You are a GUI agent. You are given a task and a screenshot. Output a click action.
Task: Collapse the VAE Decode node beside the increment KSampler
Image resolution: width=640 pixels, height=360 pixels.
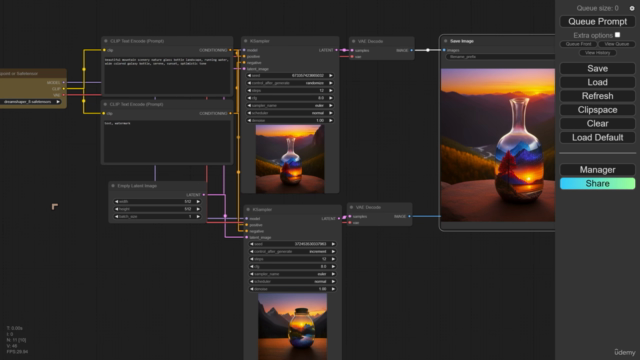click(351, 207)
